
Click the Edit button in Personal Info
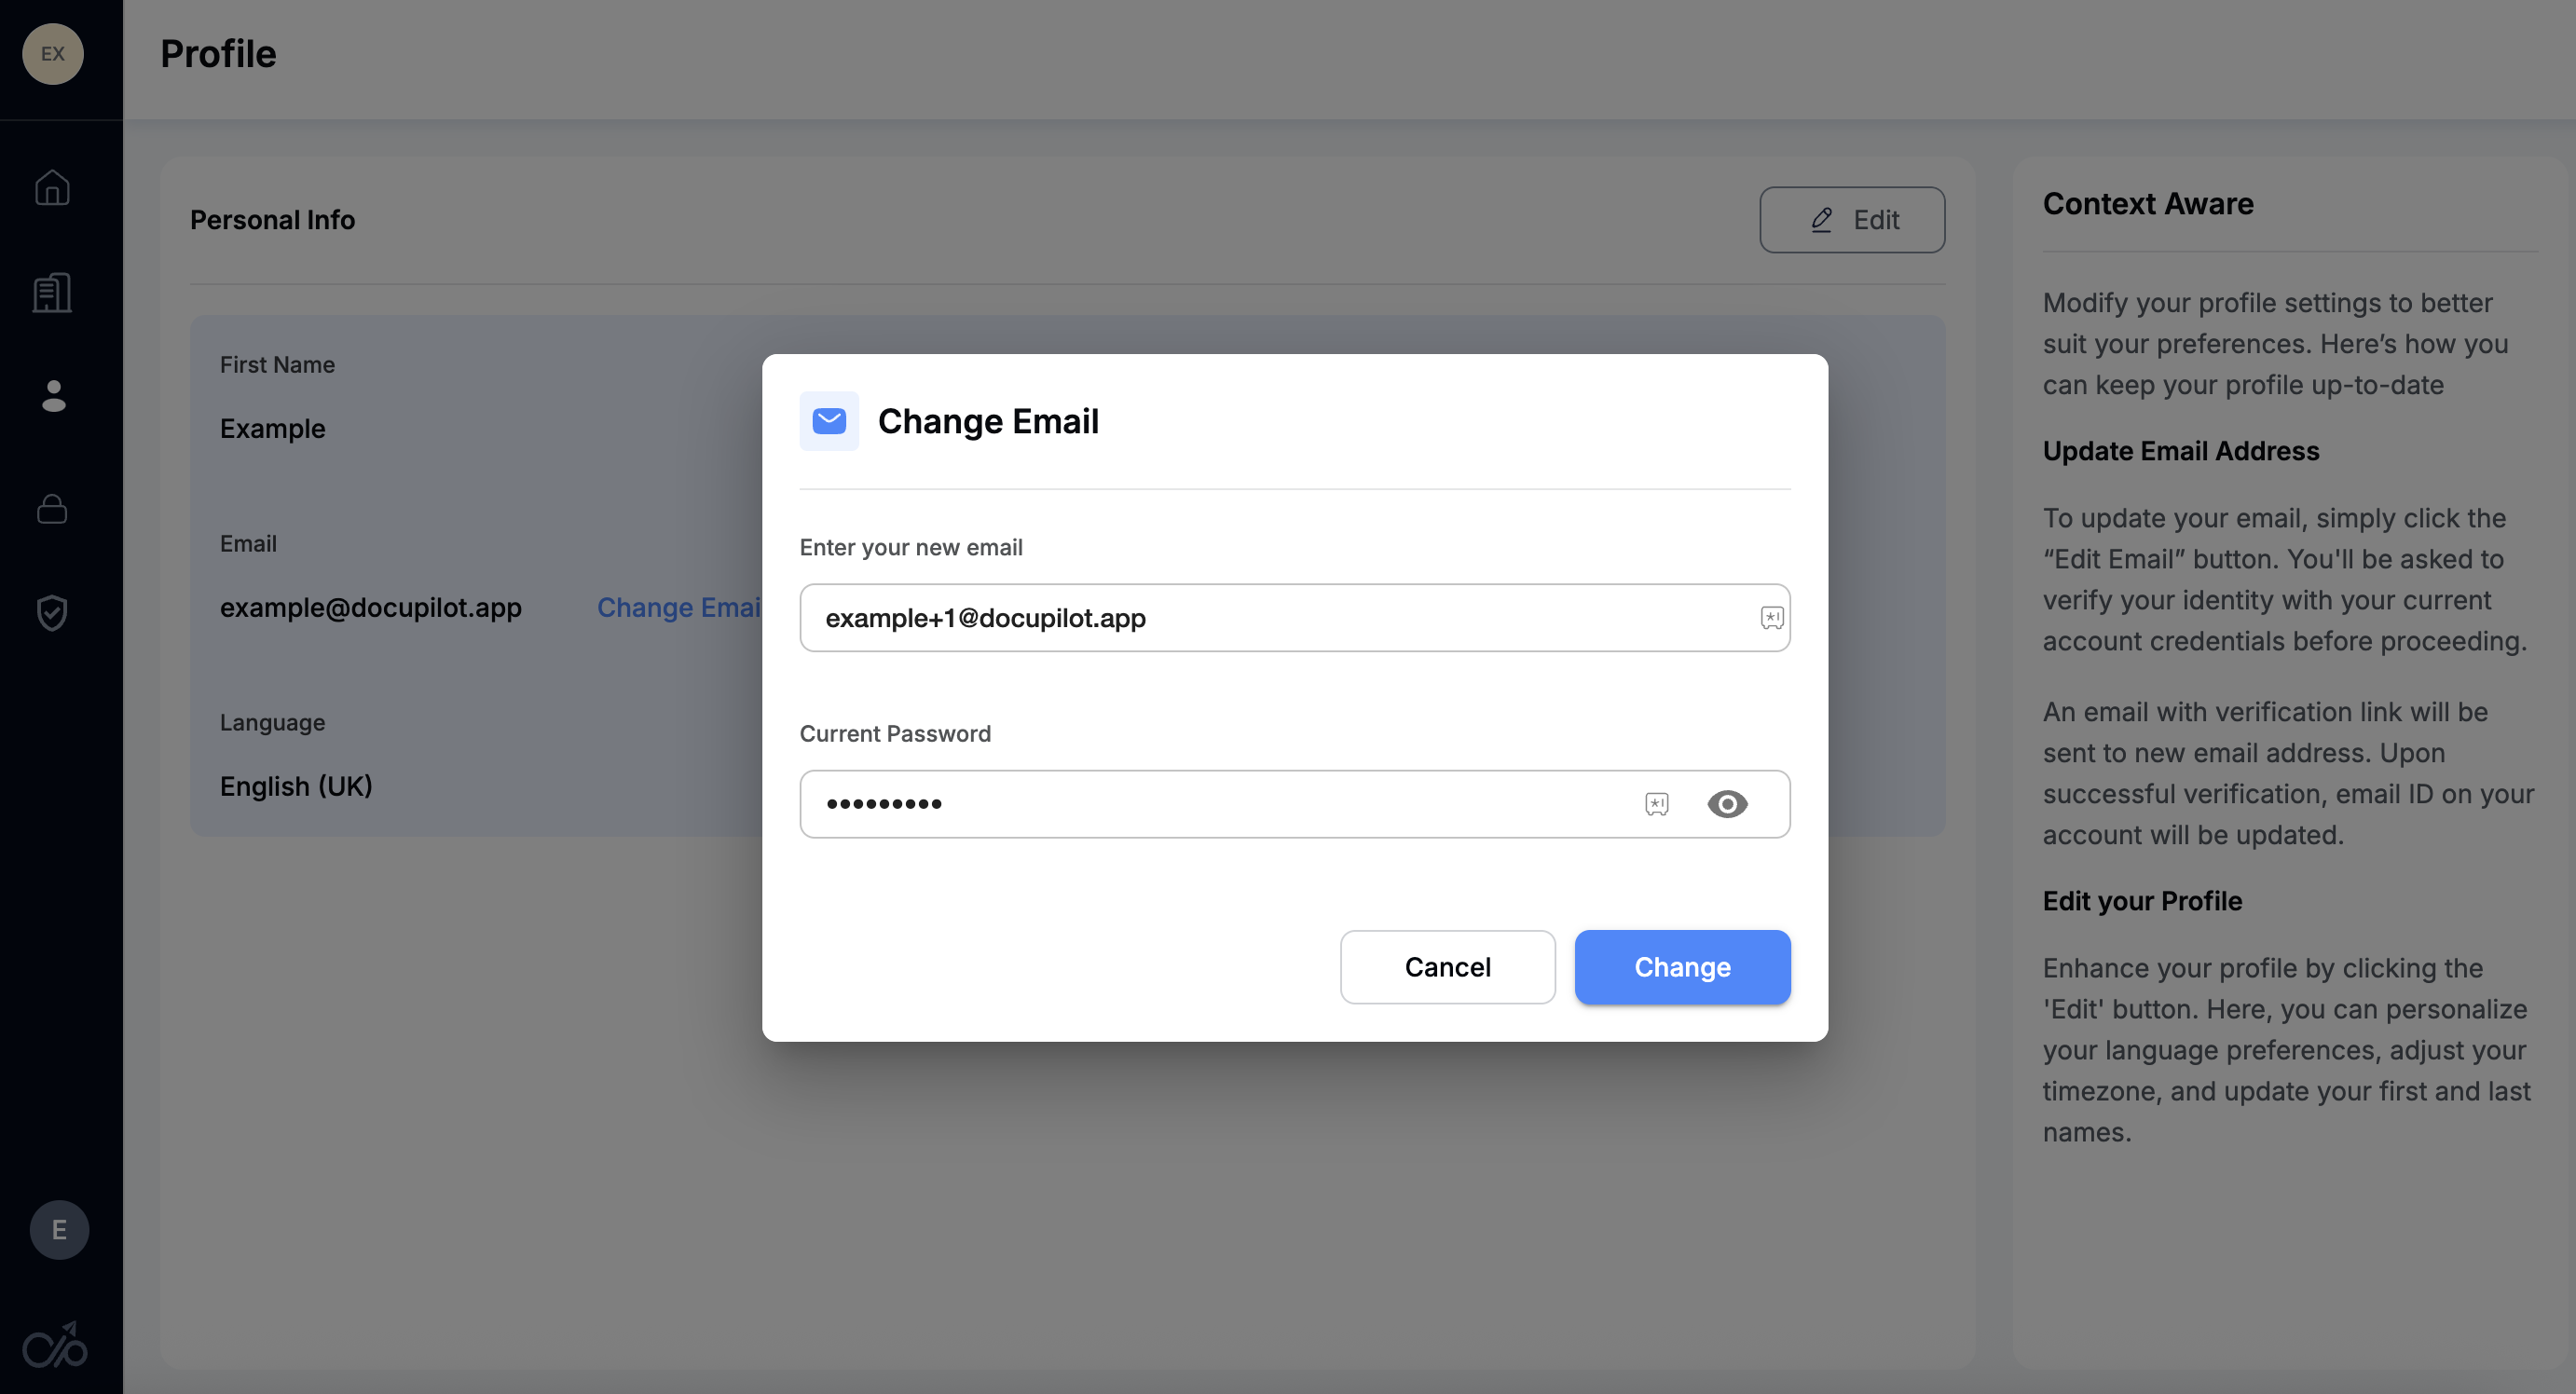1852,220
